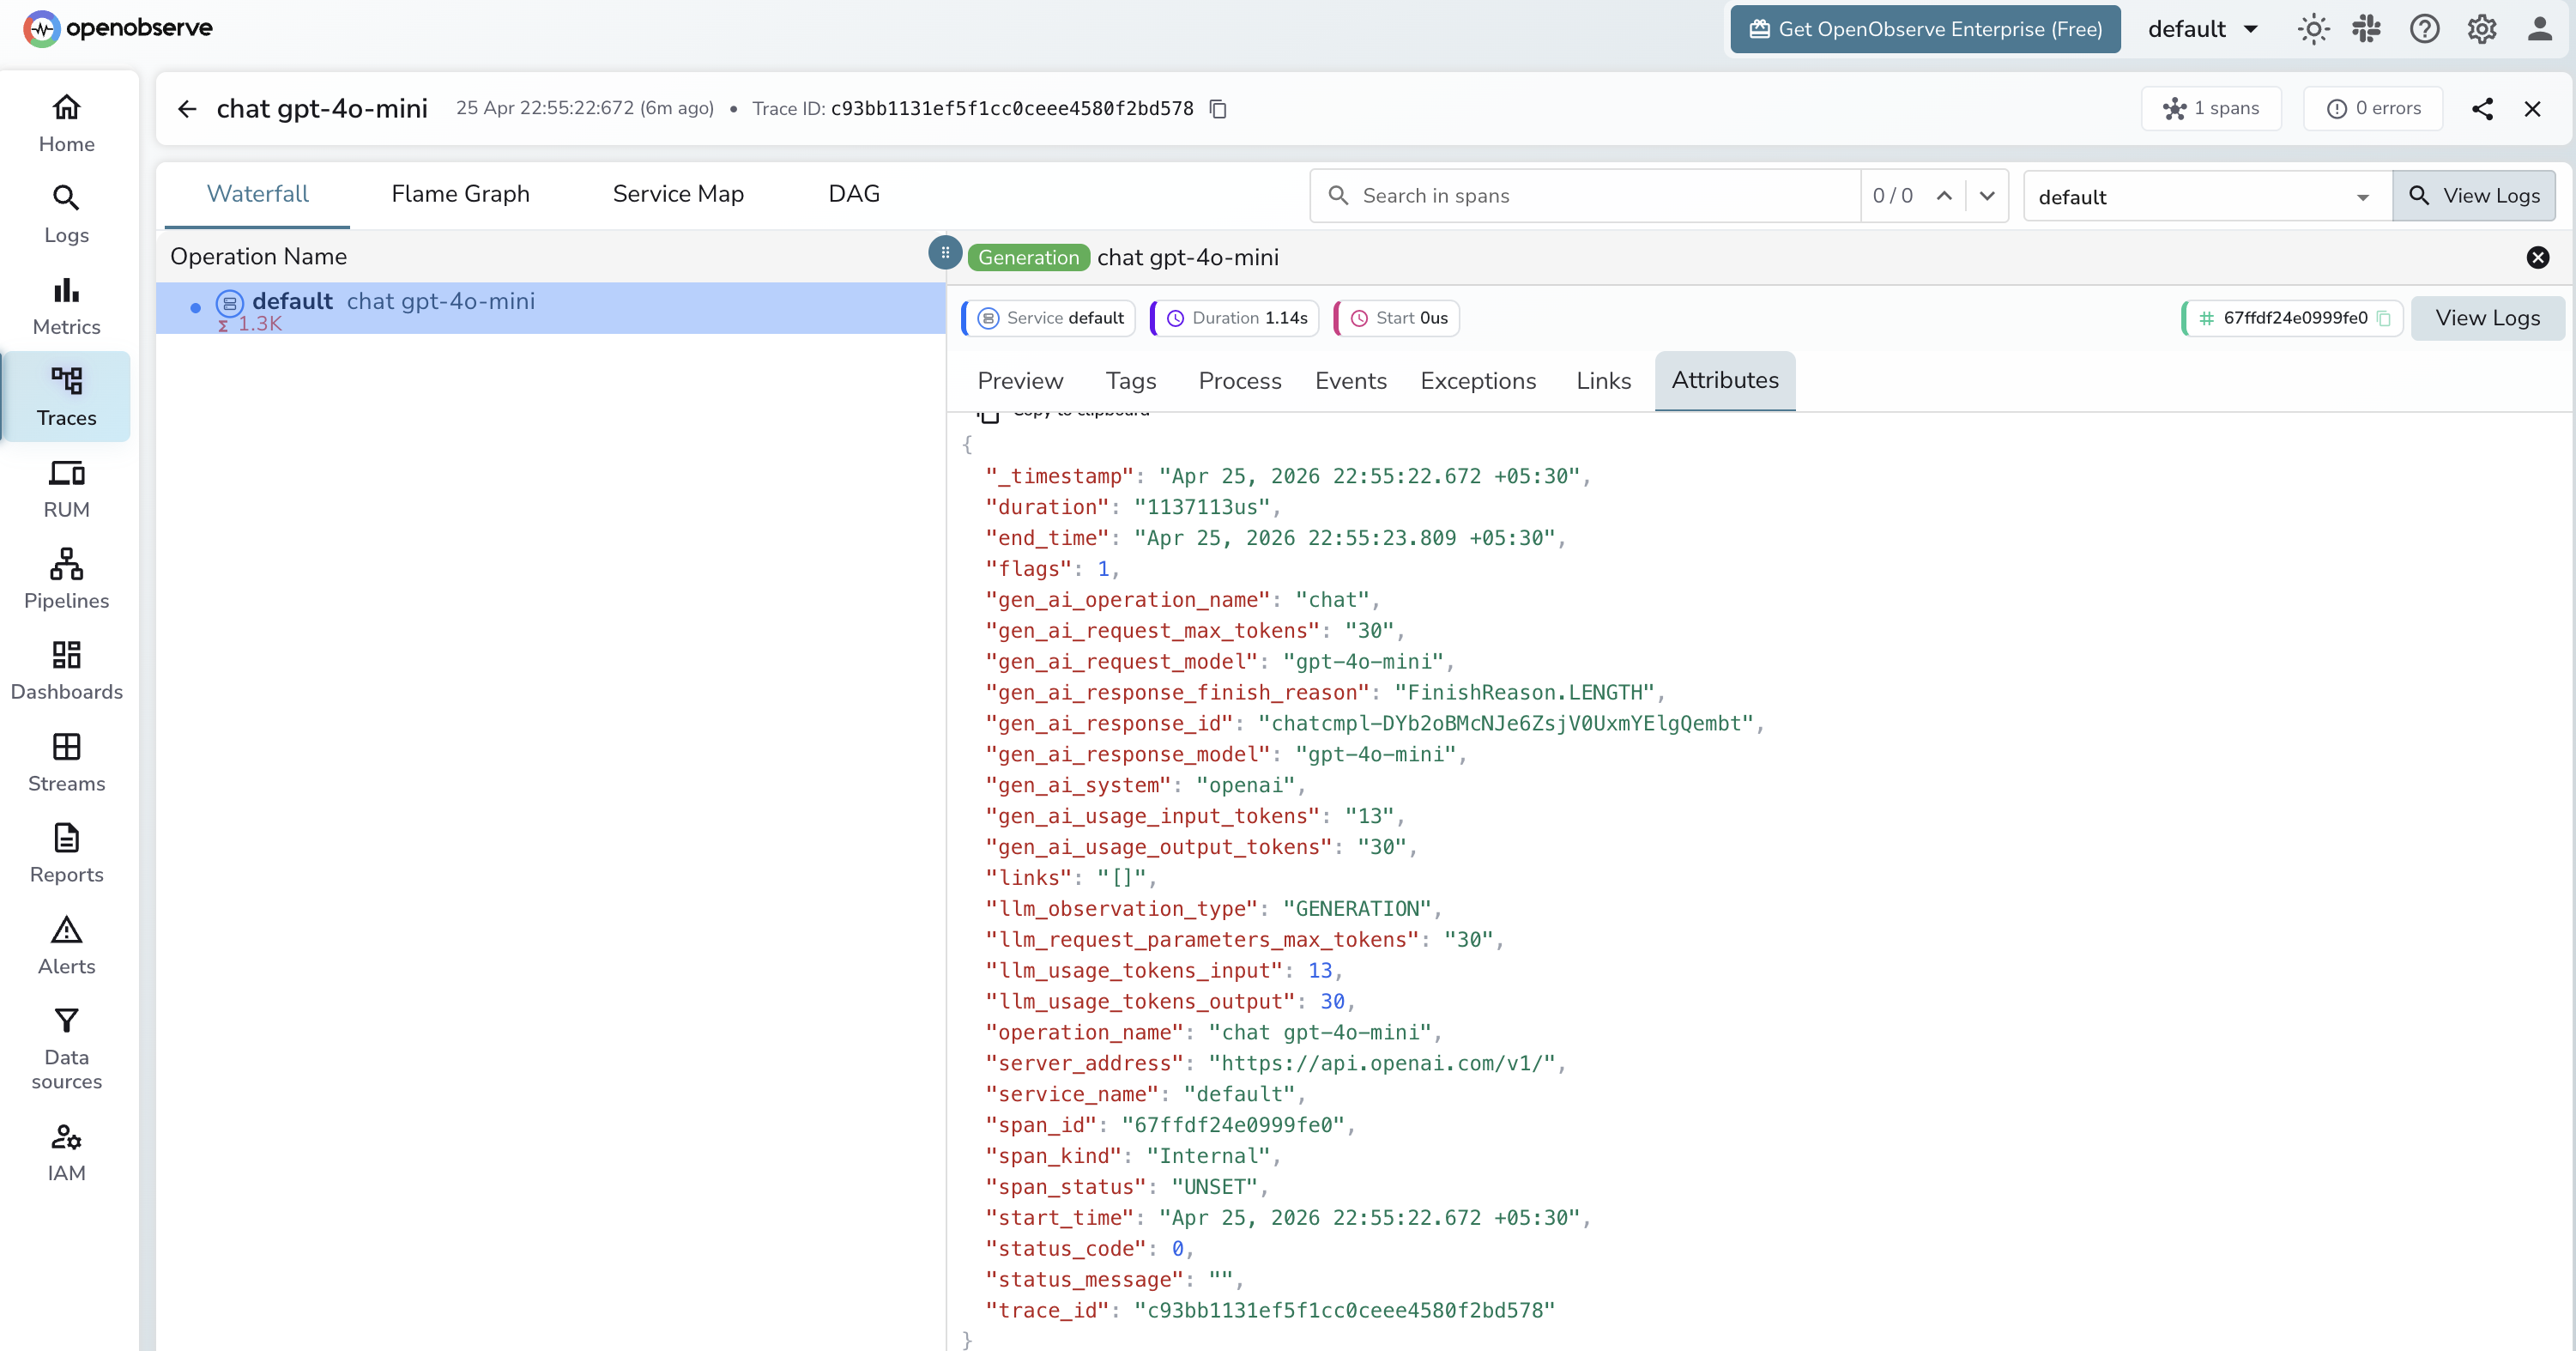Screen dimensions: 2576x1351
Task: Open the help menu via the question mark
Action: point(2424,29)
